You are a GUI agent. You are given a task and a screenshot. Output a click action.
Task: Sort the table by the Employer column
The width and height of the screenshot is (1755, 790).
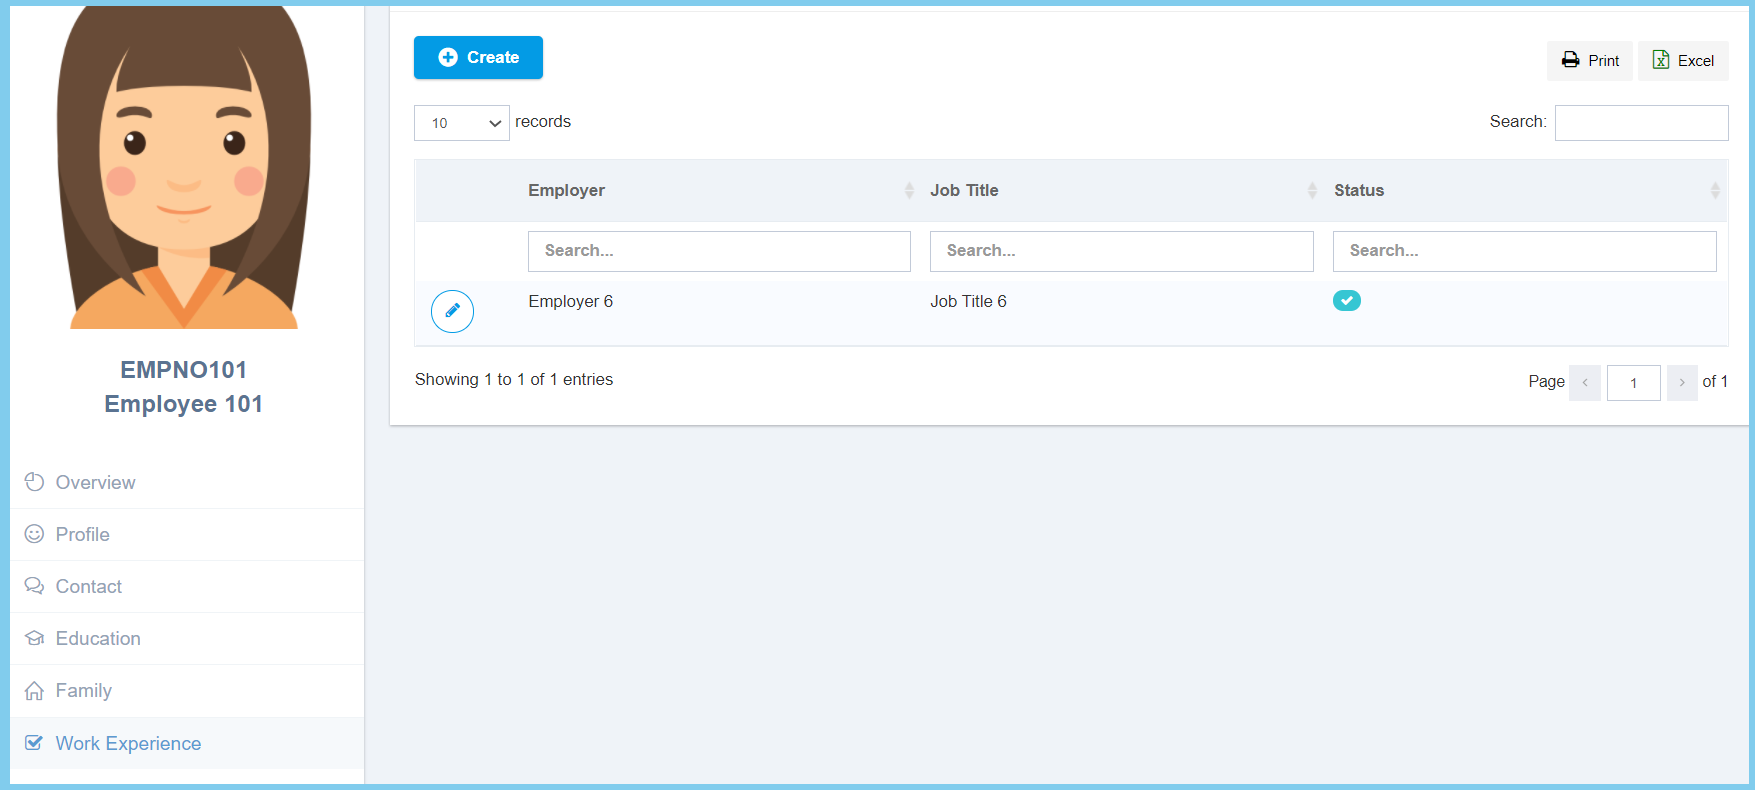click(566, 190)
